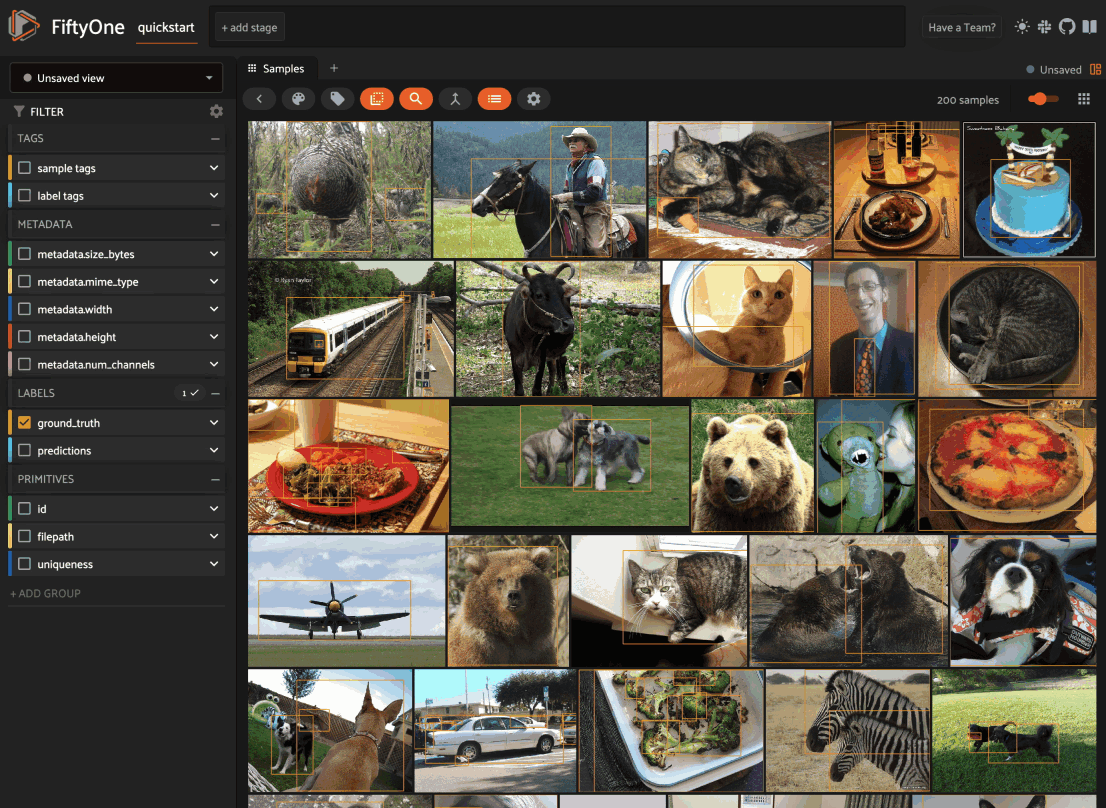The height and width of the screenshot is (808, 1106).
Task: Check the label tags checkbox
Action: (25, 195)
